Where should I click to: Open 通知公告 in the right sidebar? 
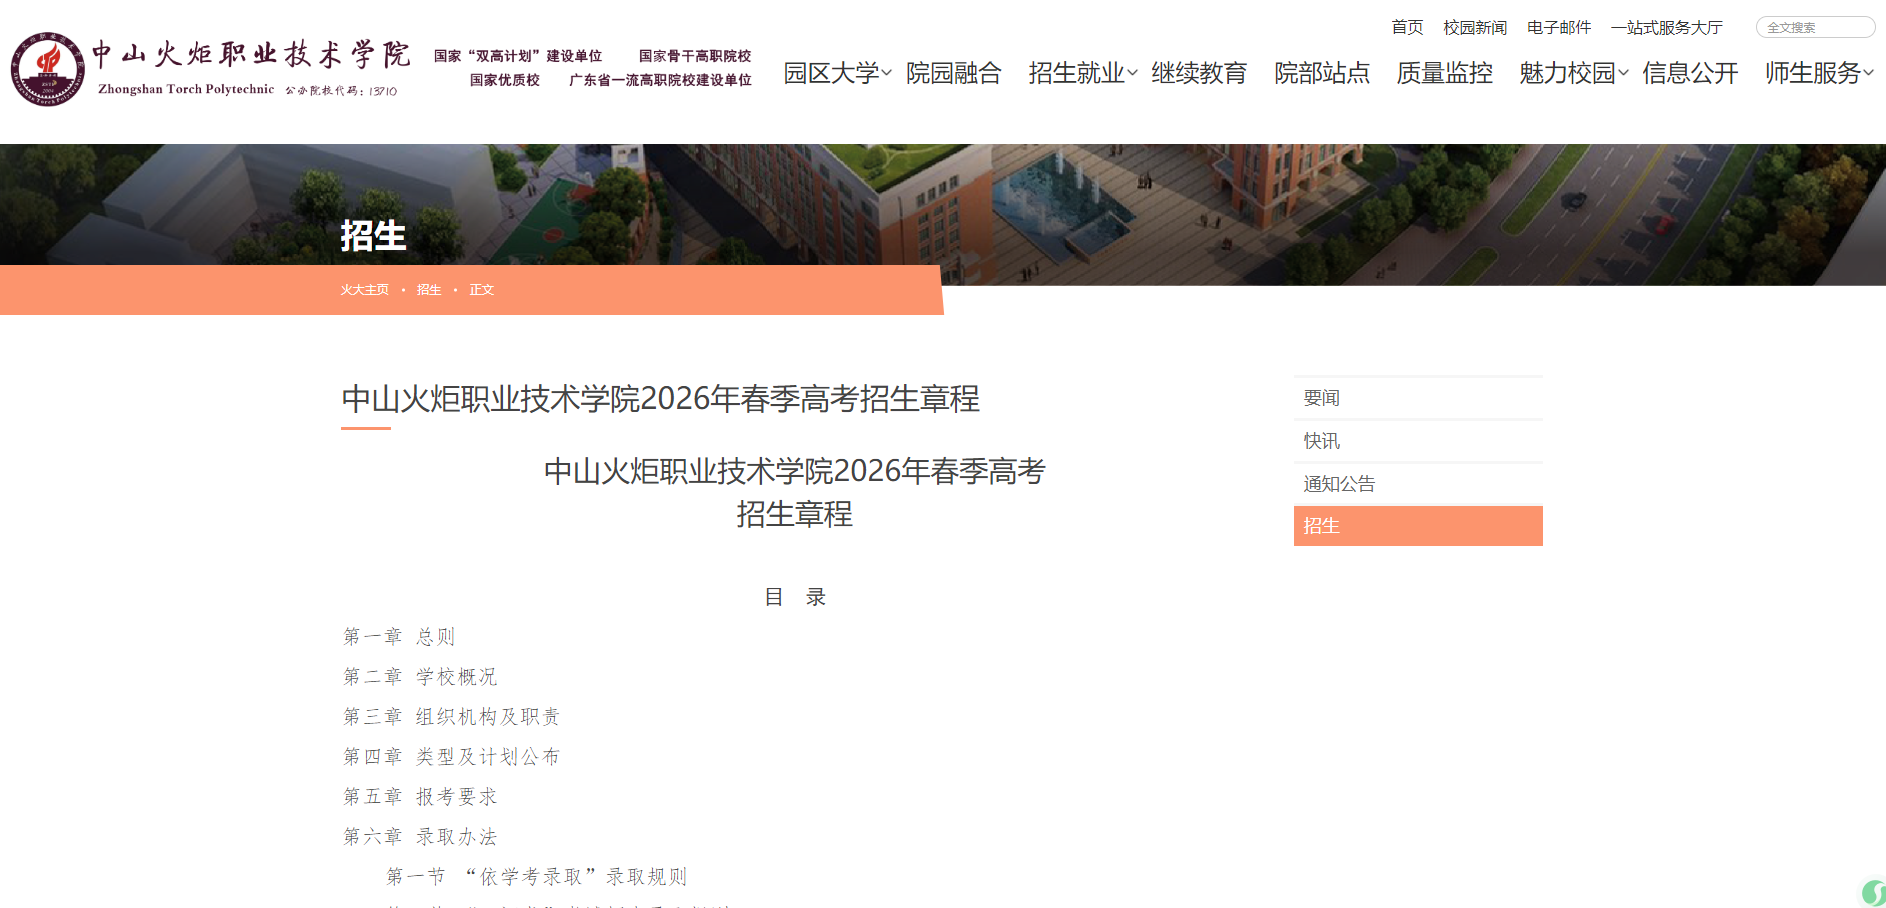pyautogui.click(x=1338, y=483)
